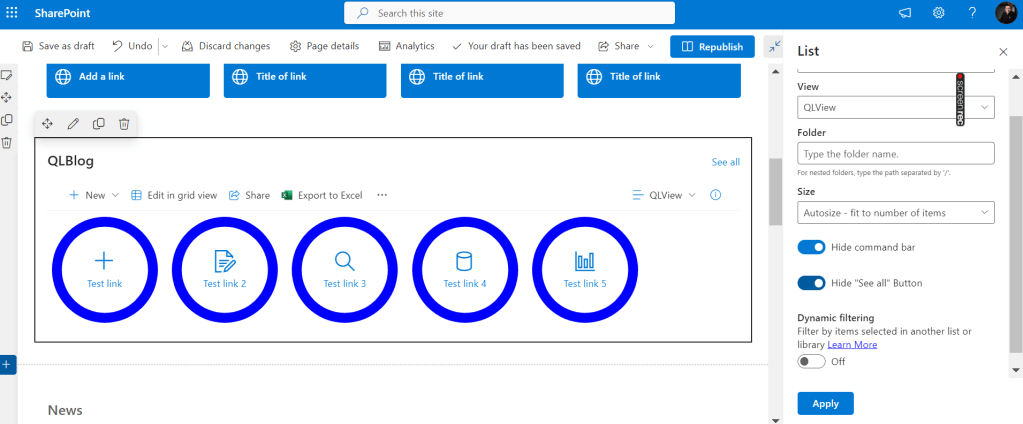Toggle Hide command bar switch
The width and height of the screenshot is (1023, 424).
tap(811, 247)
